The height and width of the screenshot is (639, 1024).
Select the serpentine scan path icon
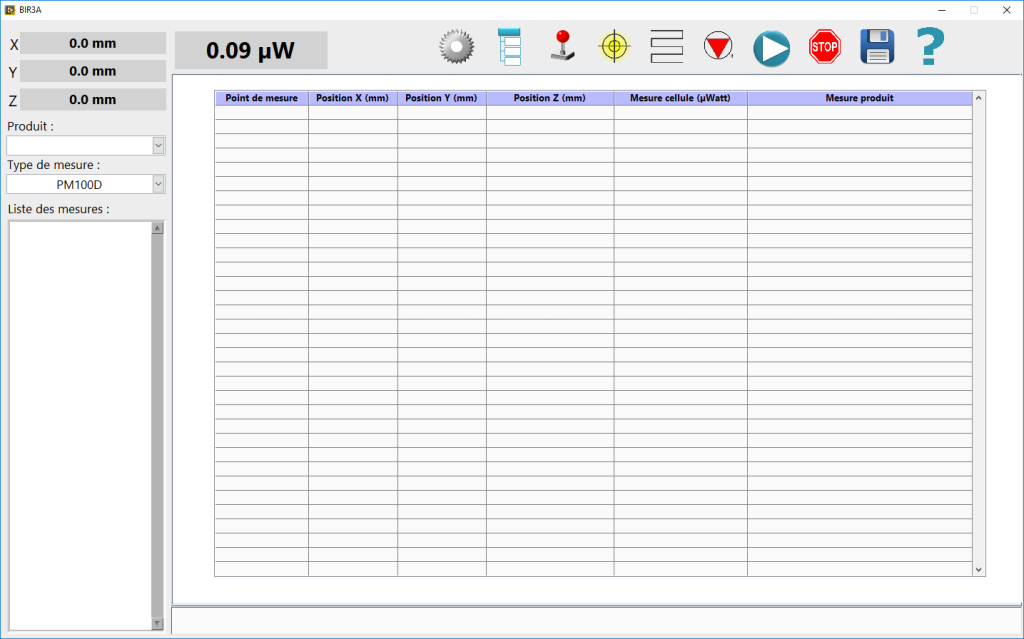click(667, 46)
